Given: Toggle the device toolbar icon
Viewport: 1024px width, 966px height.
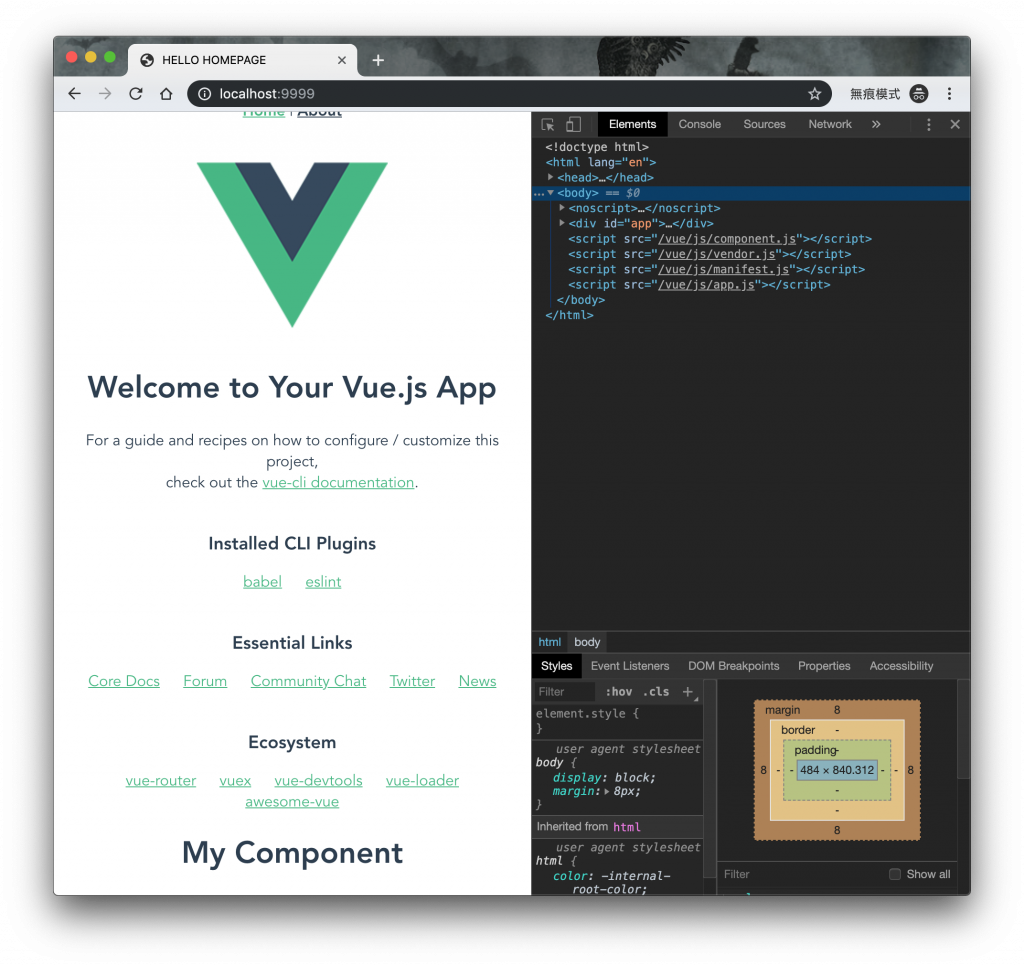Looking at the screenshot, I should tap(573, 124).
